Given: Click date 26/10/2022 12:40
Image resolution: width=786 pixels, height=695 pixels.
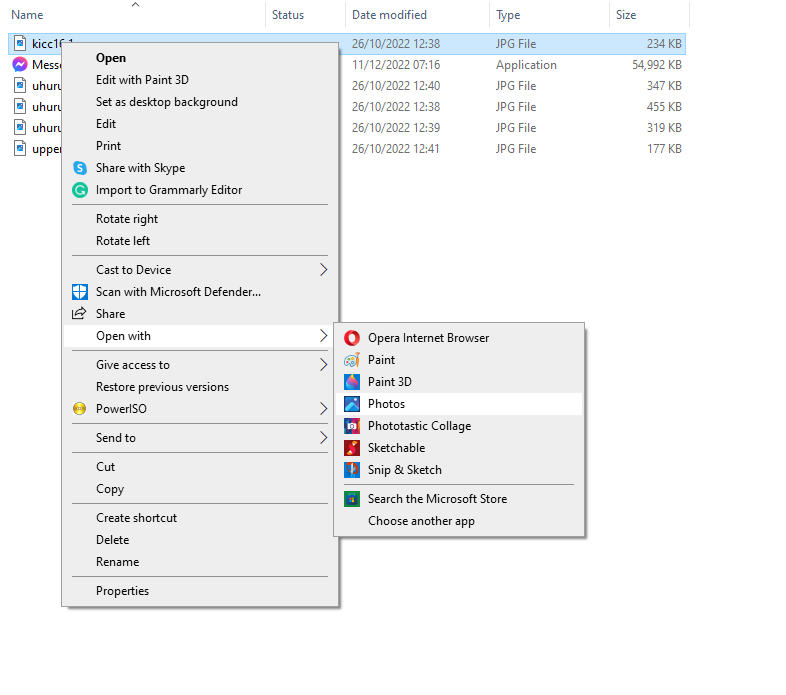Looking at the screenshot, I should pyautogui.click(x=396, y=86).
